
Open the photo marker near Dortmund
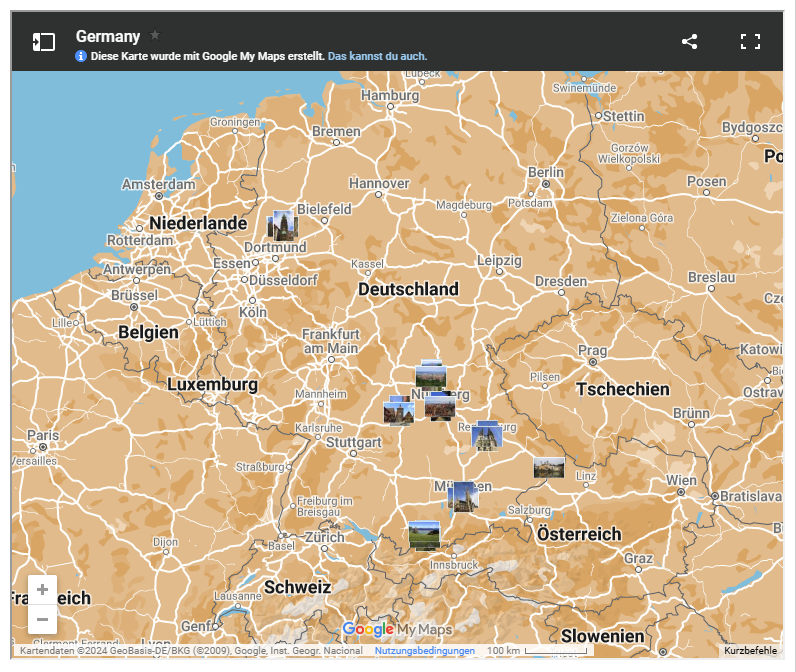coord(283,225)
